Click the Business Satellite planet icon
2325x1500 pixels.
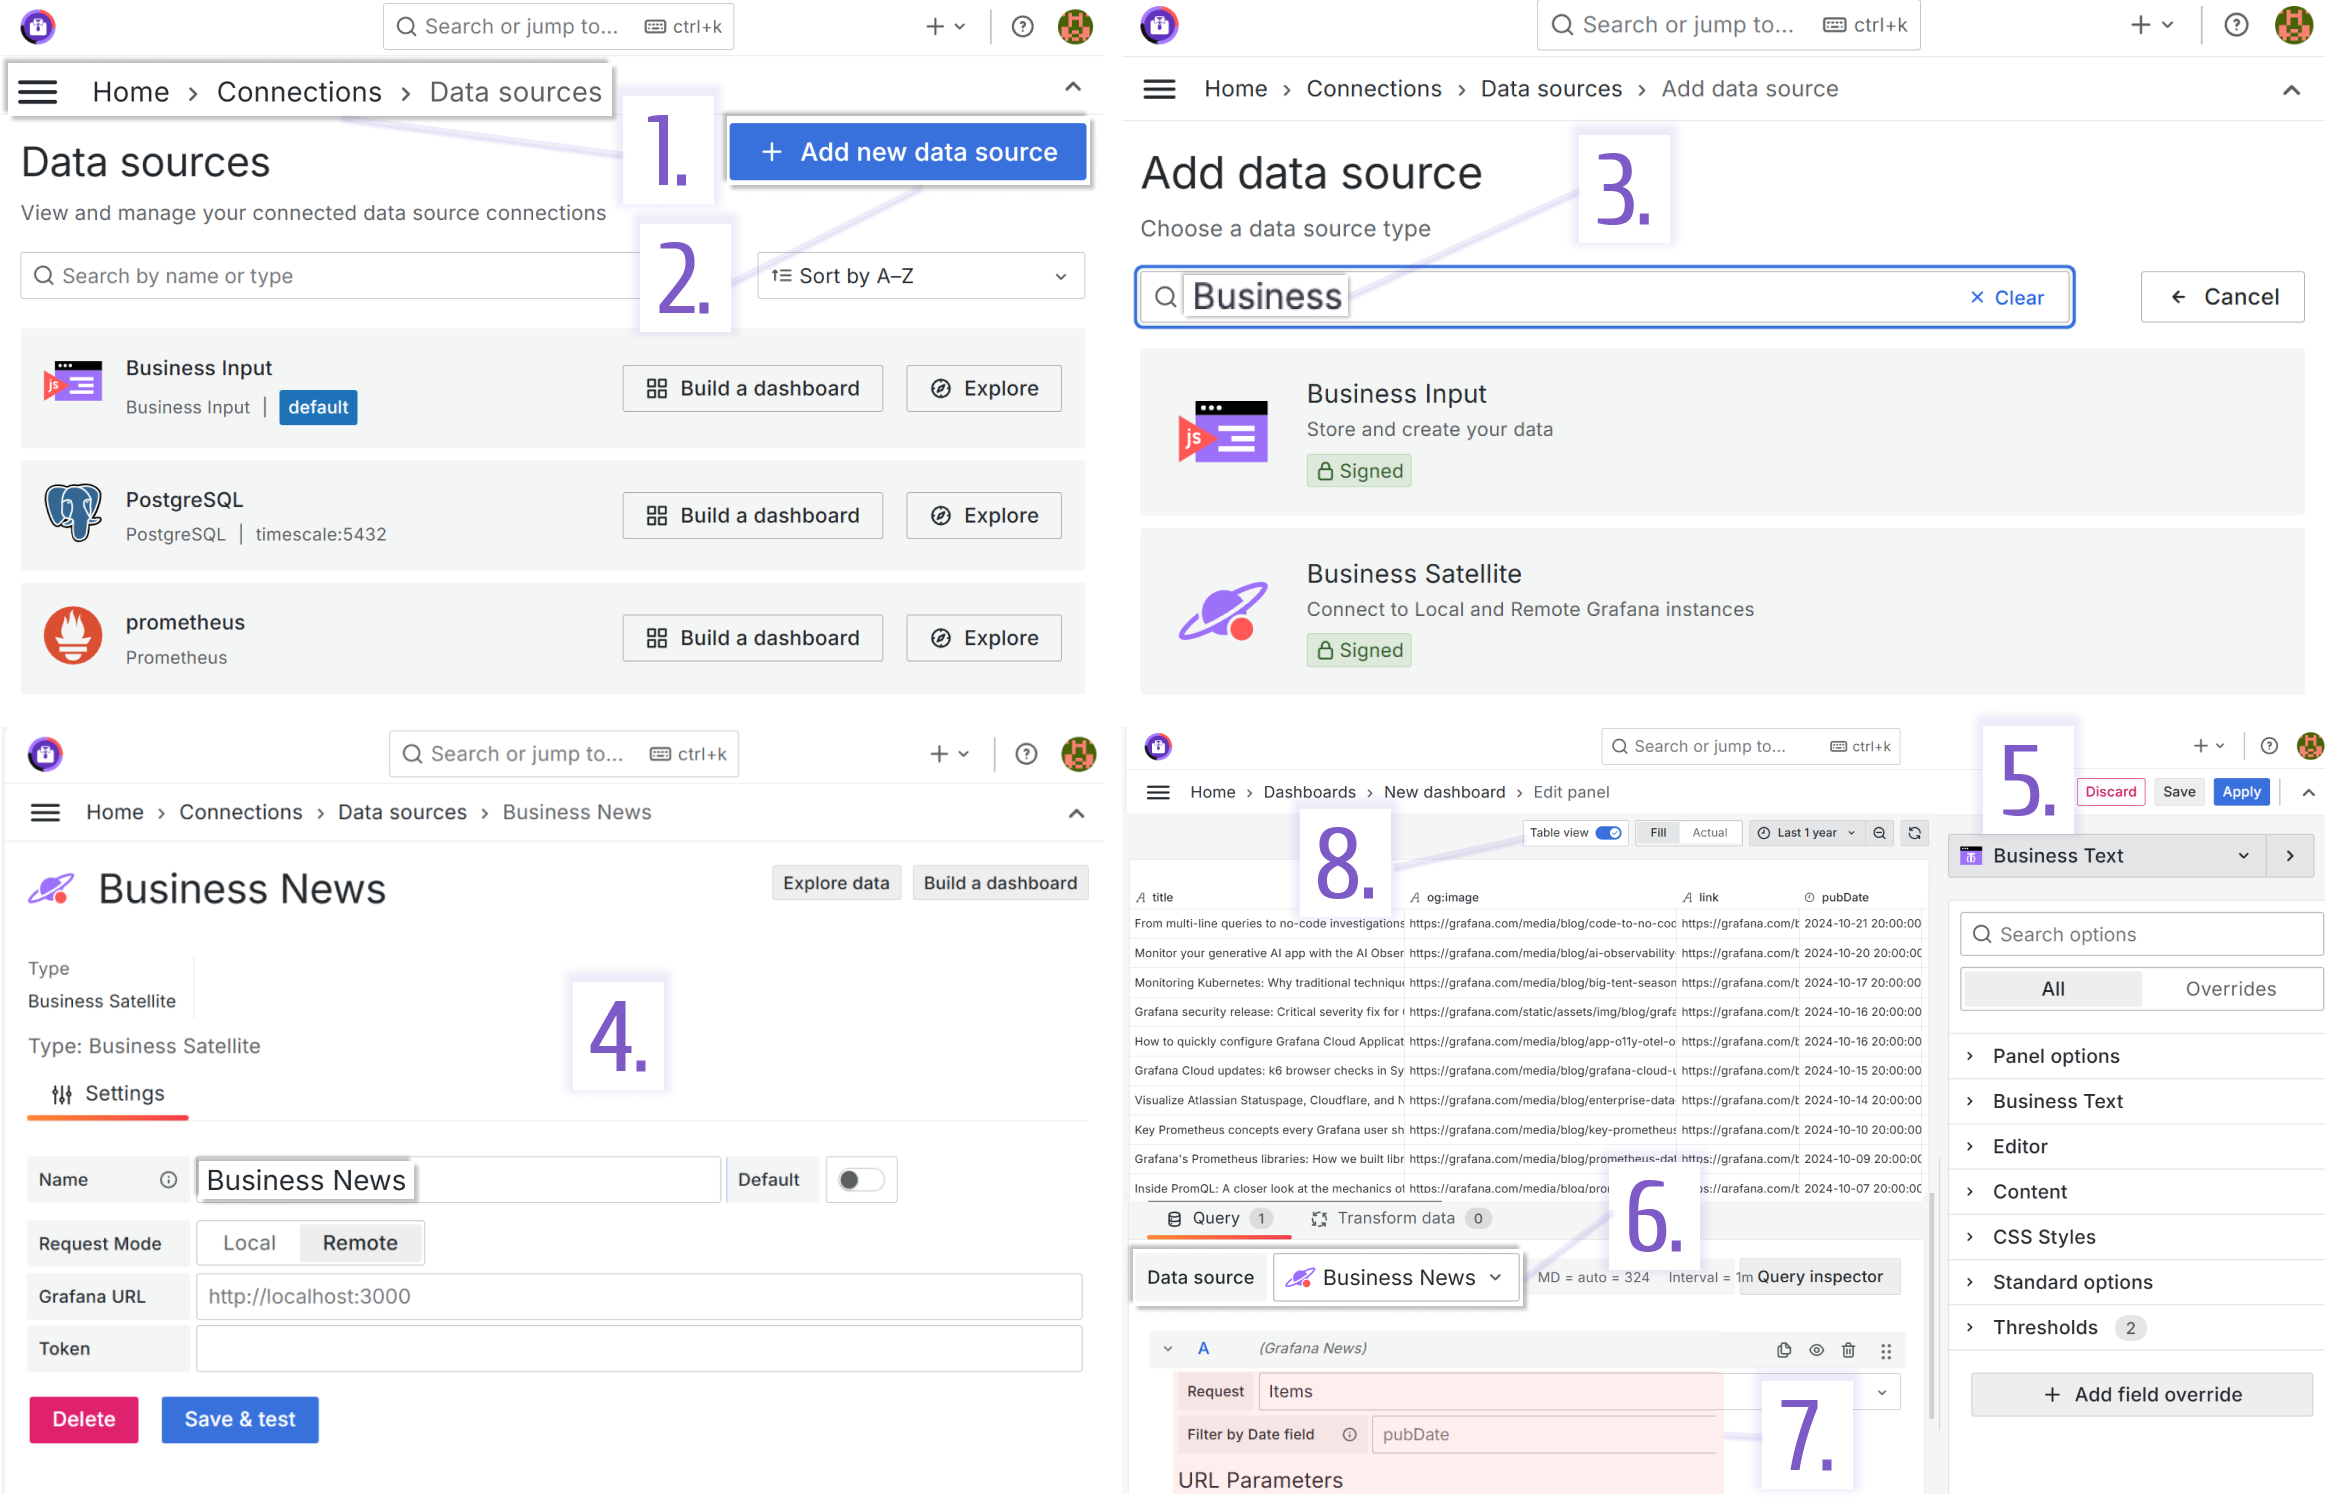click(1223, 611)
